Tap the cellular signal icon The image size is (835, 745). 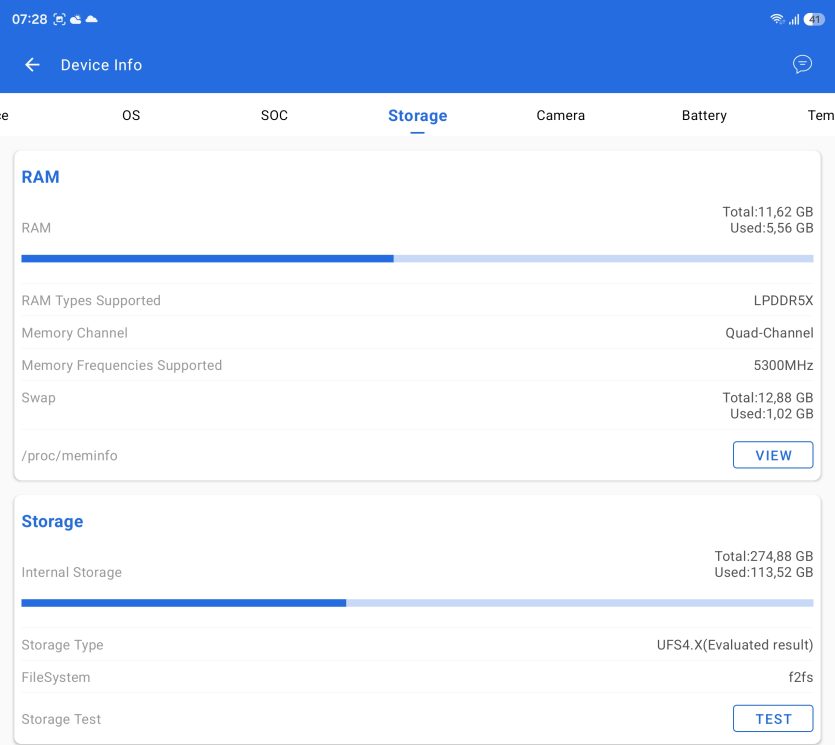pos(794,20)
